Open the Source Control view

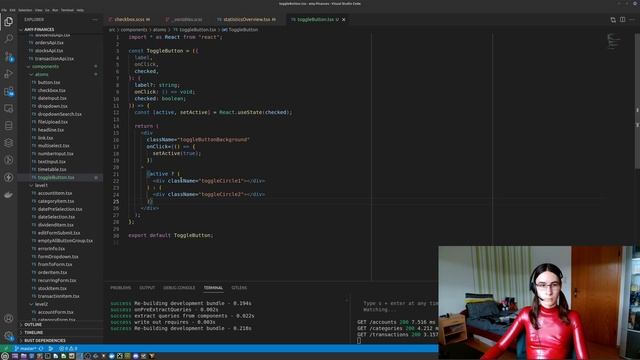click(9, 56)
